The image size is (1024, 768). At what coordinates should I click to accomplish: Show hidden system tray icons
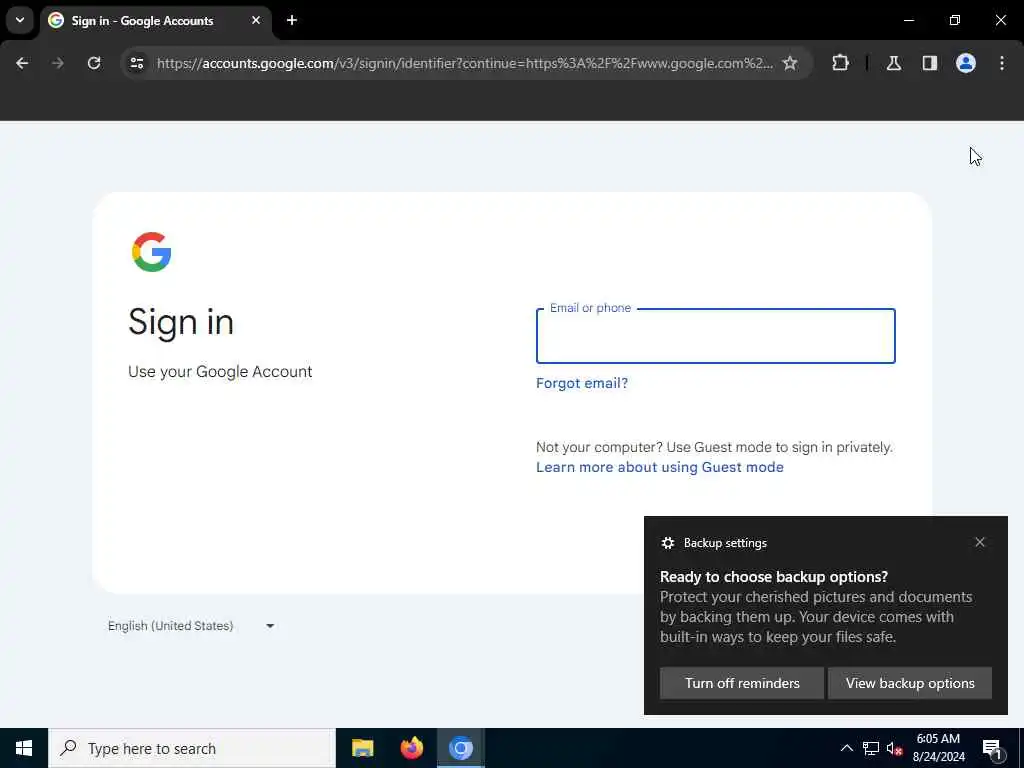pos(846,748)
